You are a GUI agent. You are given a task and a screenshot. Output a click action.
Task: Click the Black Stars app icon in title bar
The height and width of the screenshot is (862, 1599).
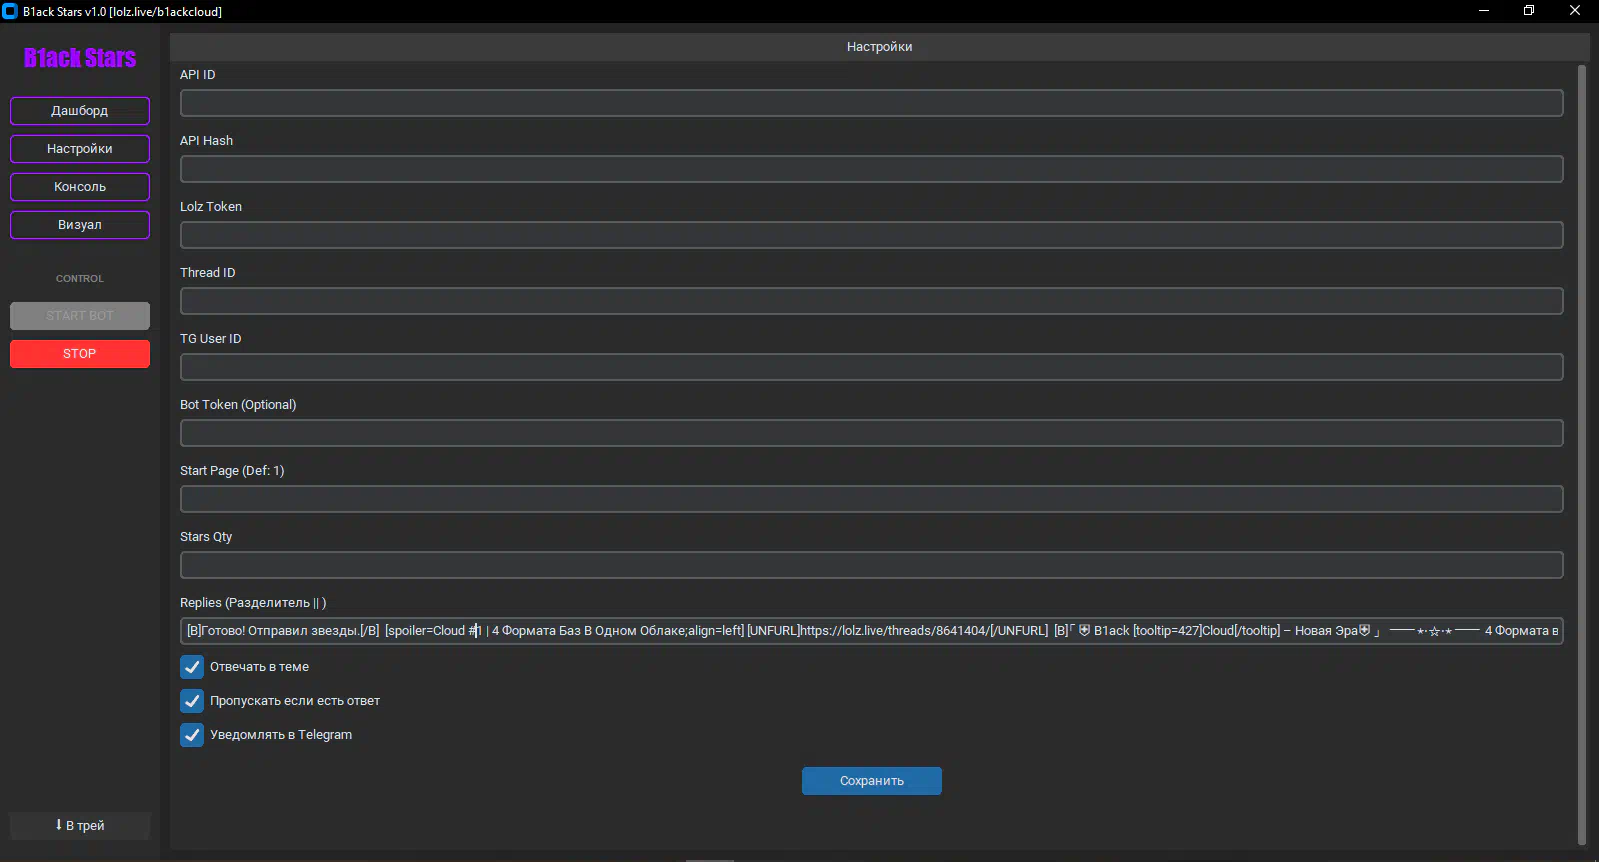(10, 11)
